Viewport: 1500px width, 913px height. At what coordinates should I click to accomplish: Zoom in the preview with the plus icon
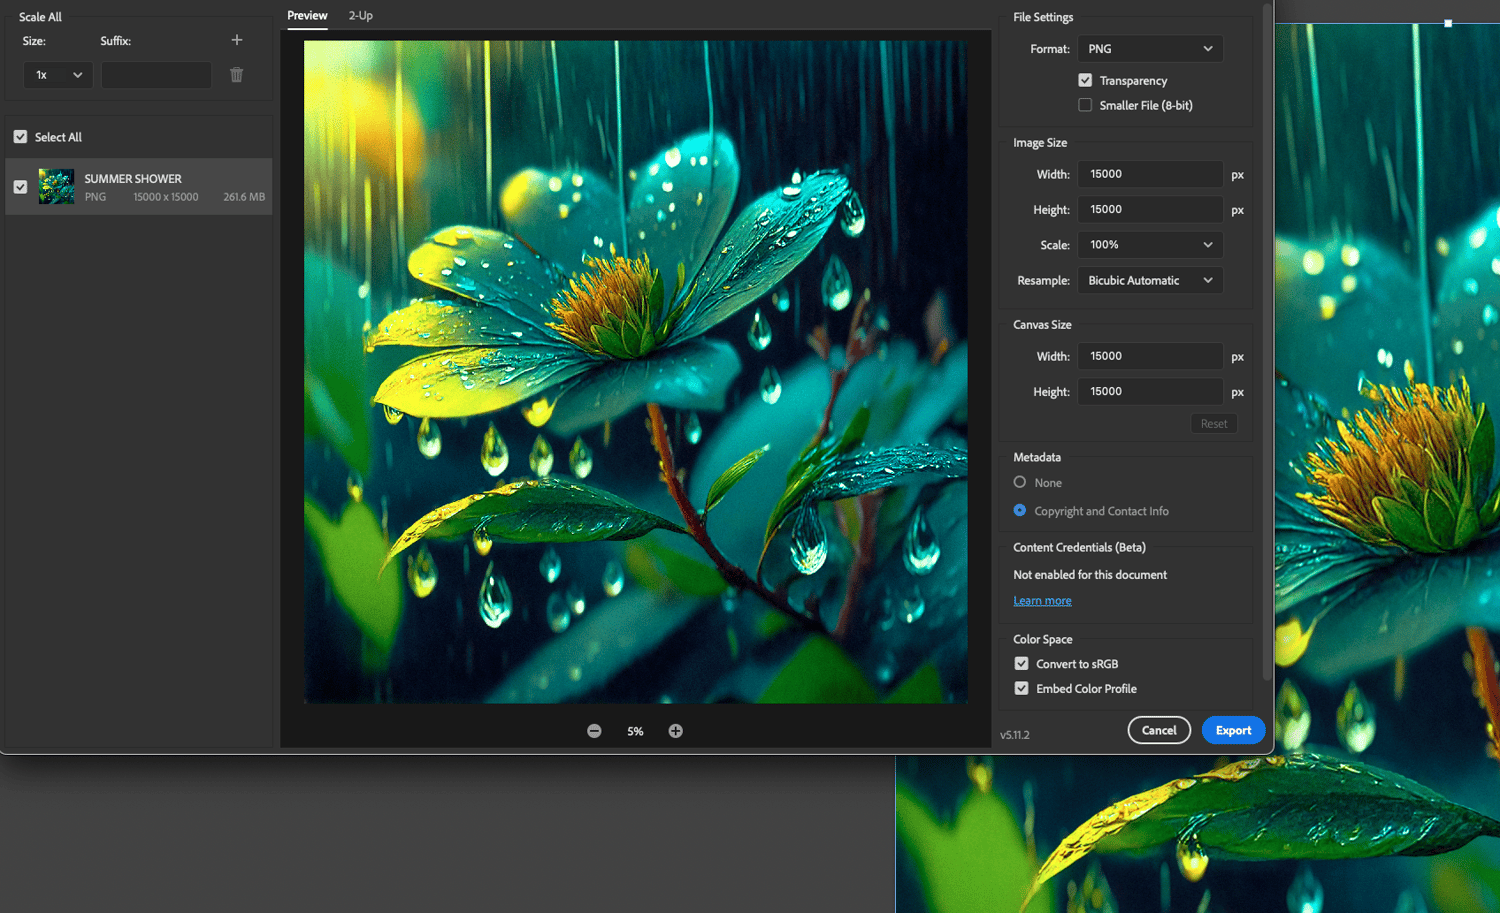coord(676,731)
